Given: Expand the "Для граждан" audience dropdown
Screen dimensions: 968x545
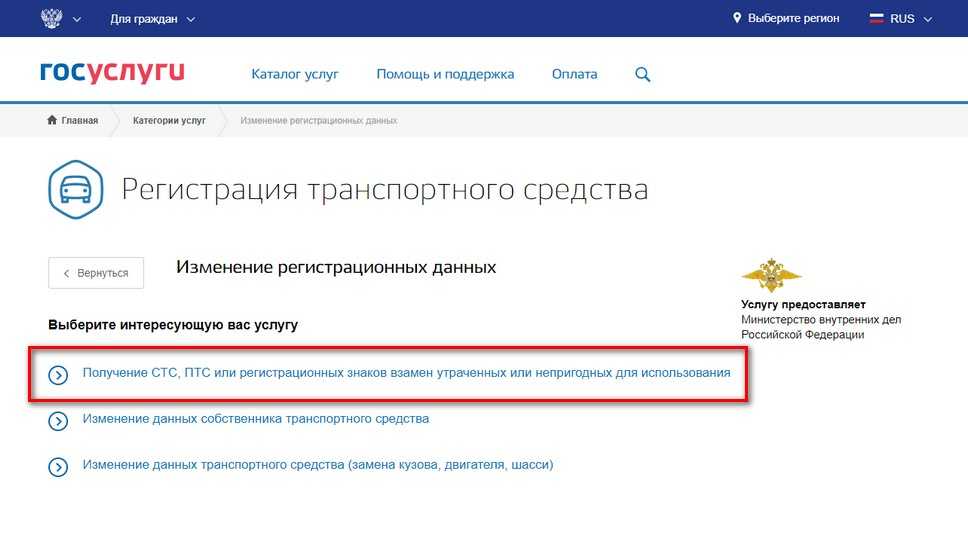Looking at the screenshot, I should pos(152,19).
